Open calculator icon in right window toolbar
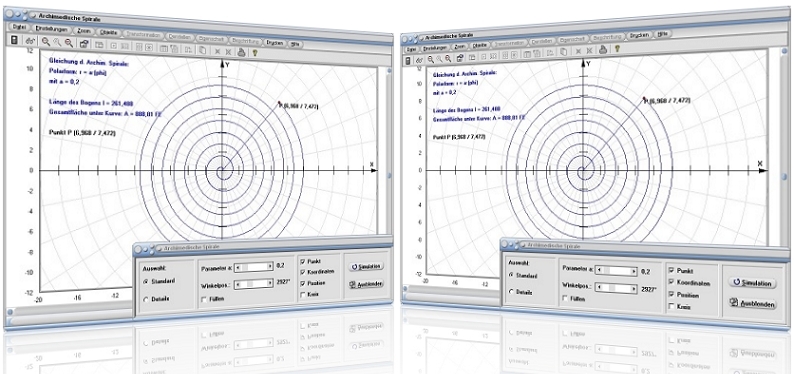The height and width of the screenshot is (374, 794). coord(409,60)
